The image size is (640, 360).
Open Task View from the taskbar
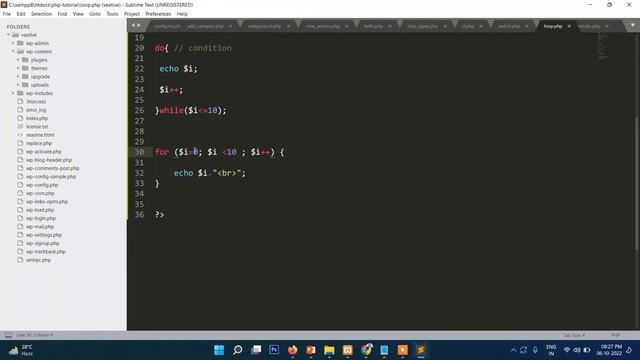tap(256, 350)
